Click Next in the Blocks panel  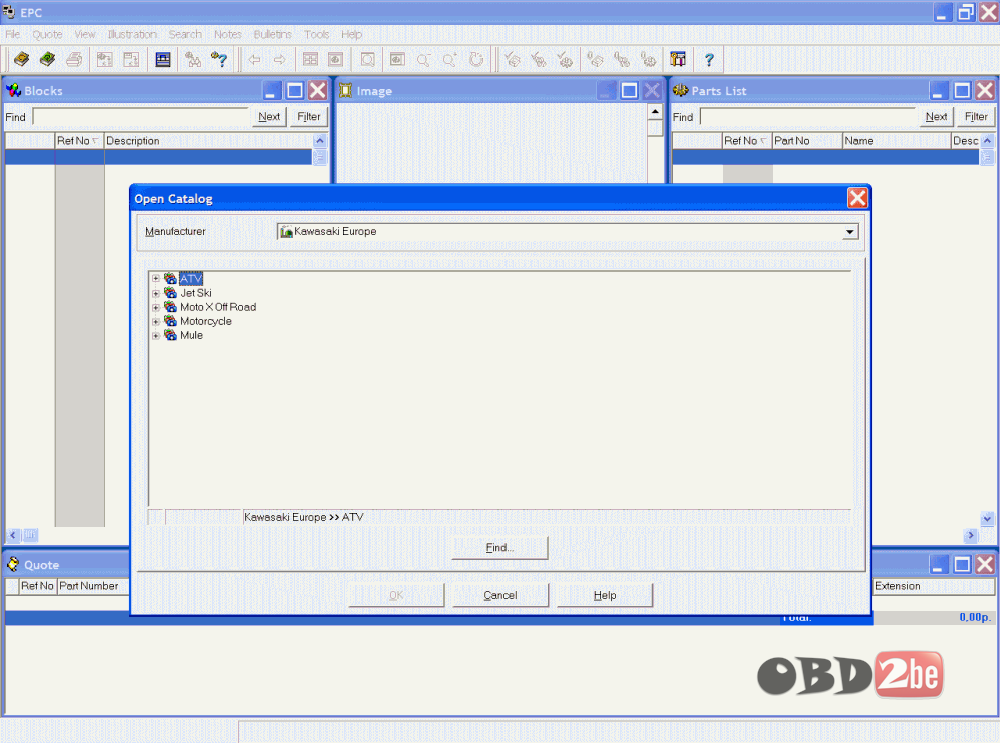(x=269, y=117)
